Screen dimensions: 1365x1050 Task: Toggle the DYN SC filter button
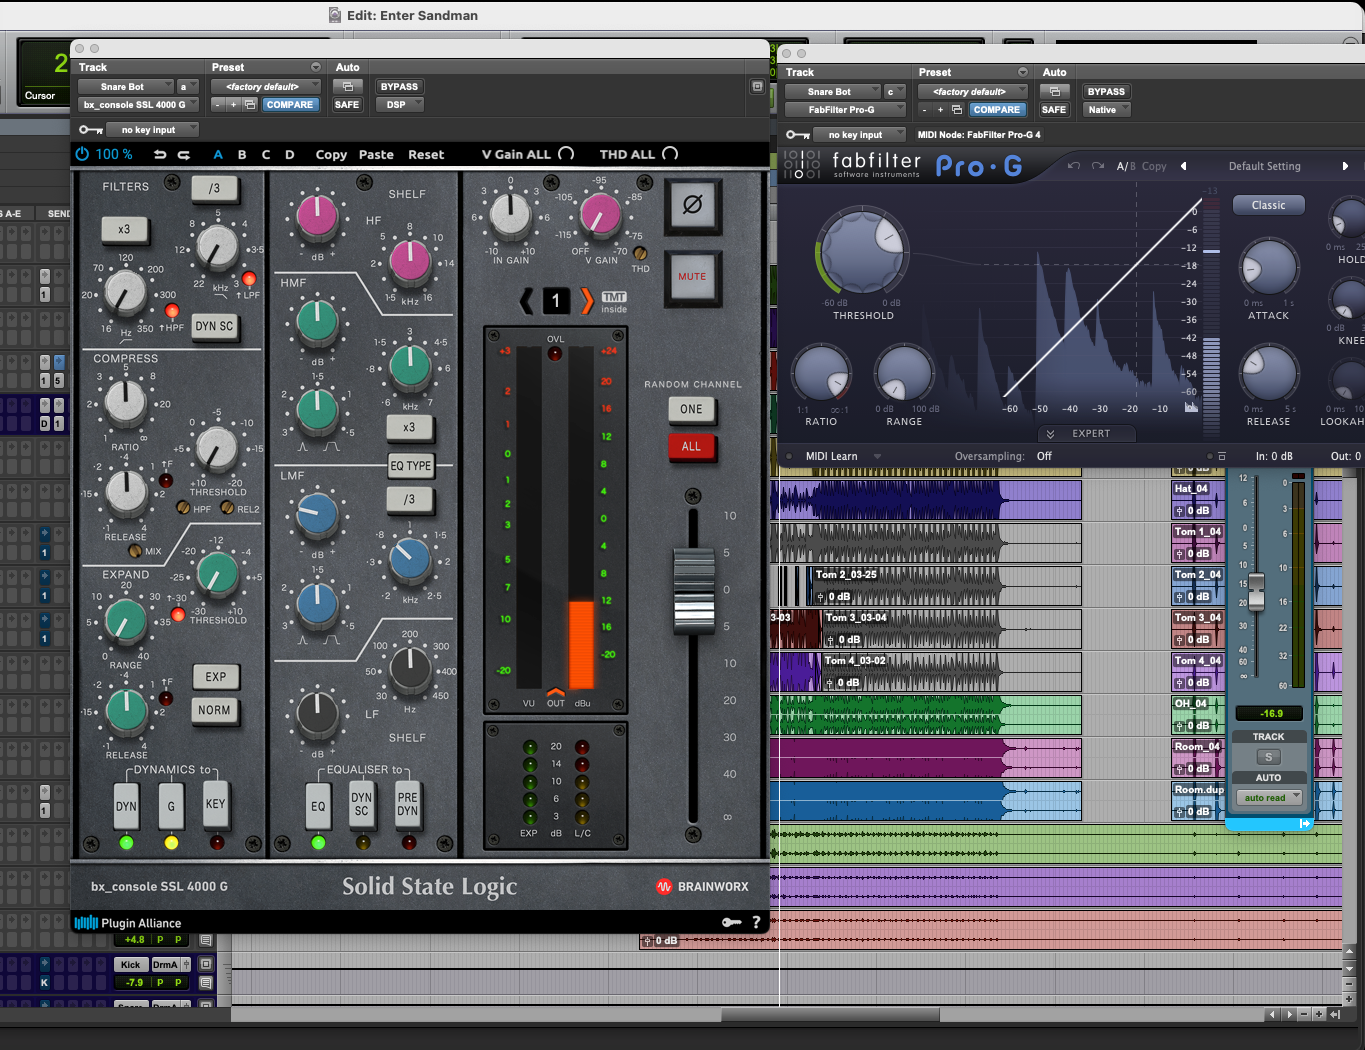tap(214, 326)
